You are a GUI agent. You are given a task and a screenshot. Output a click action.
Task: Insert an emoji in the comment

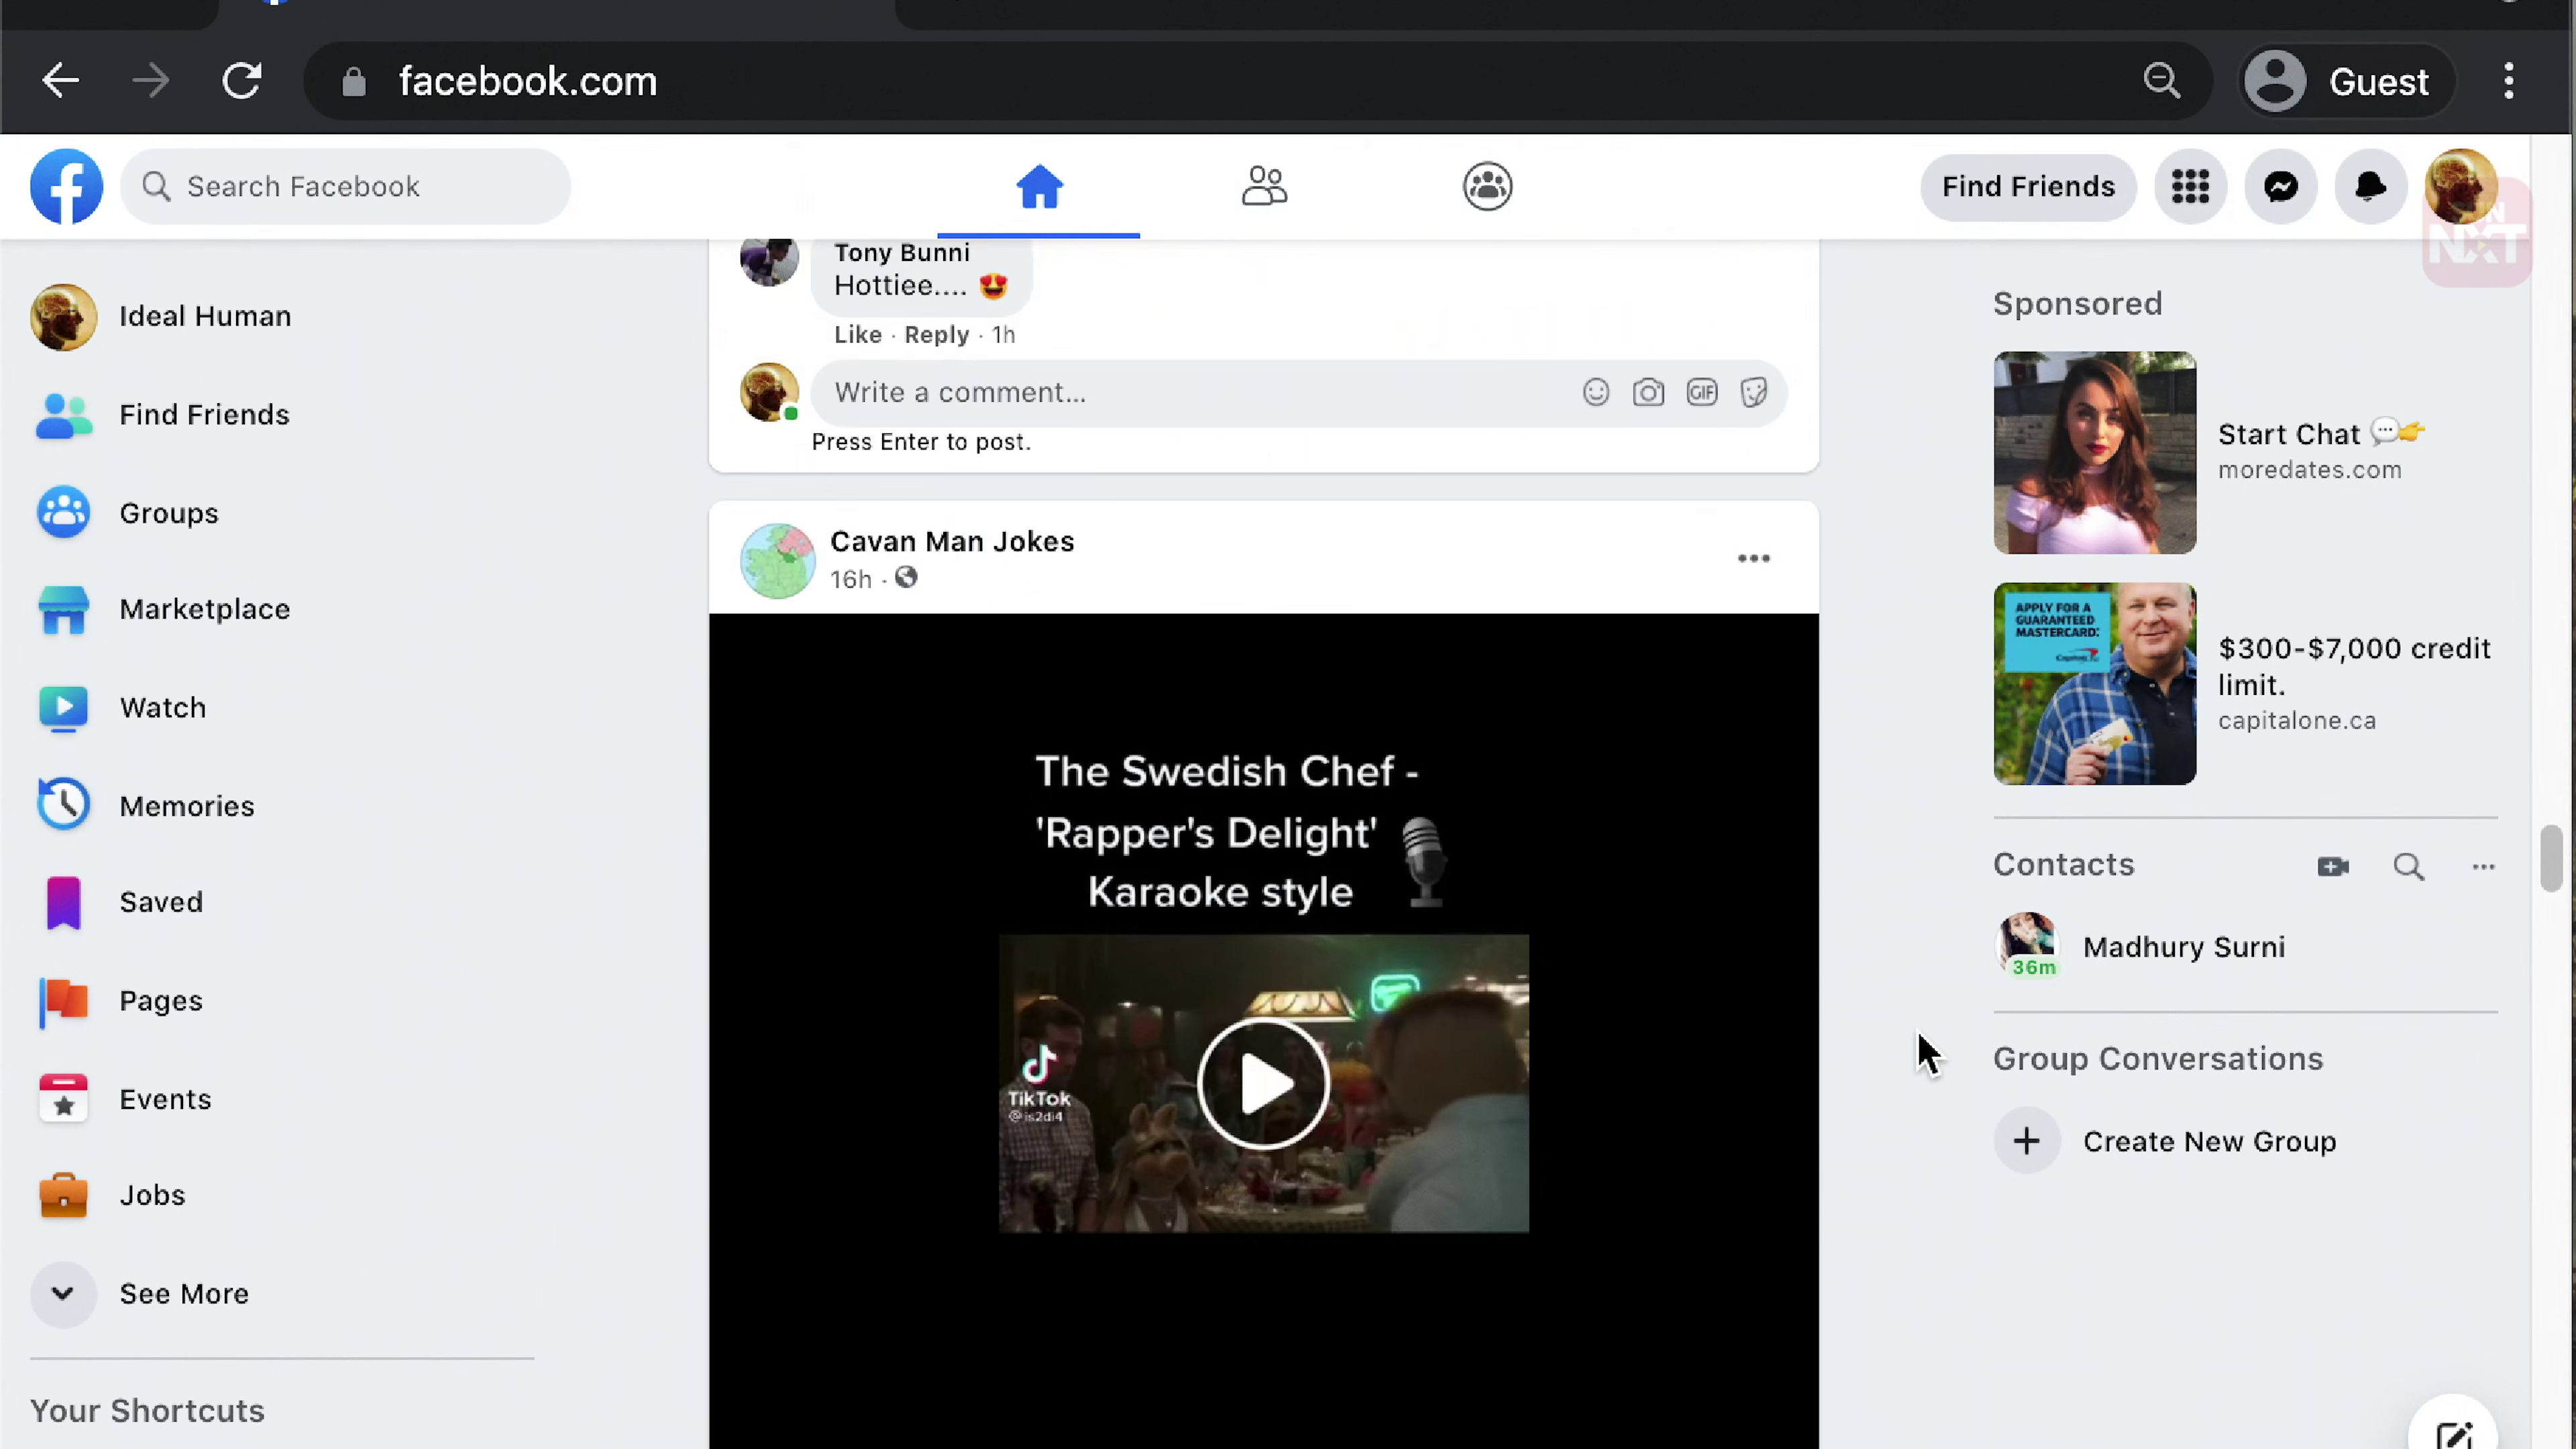tap(1596, 392)
